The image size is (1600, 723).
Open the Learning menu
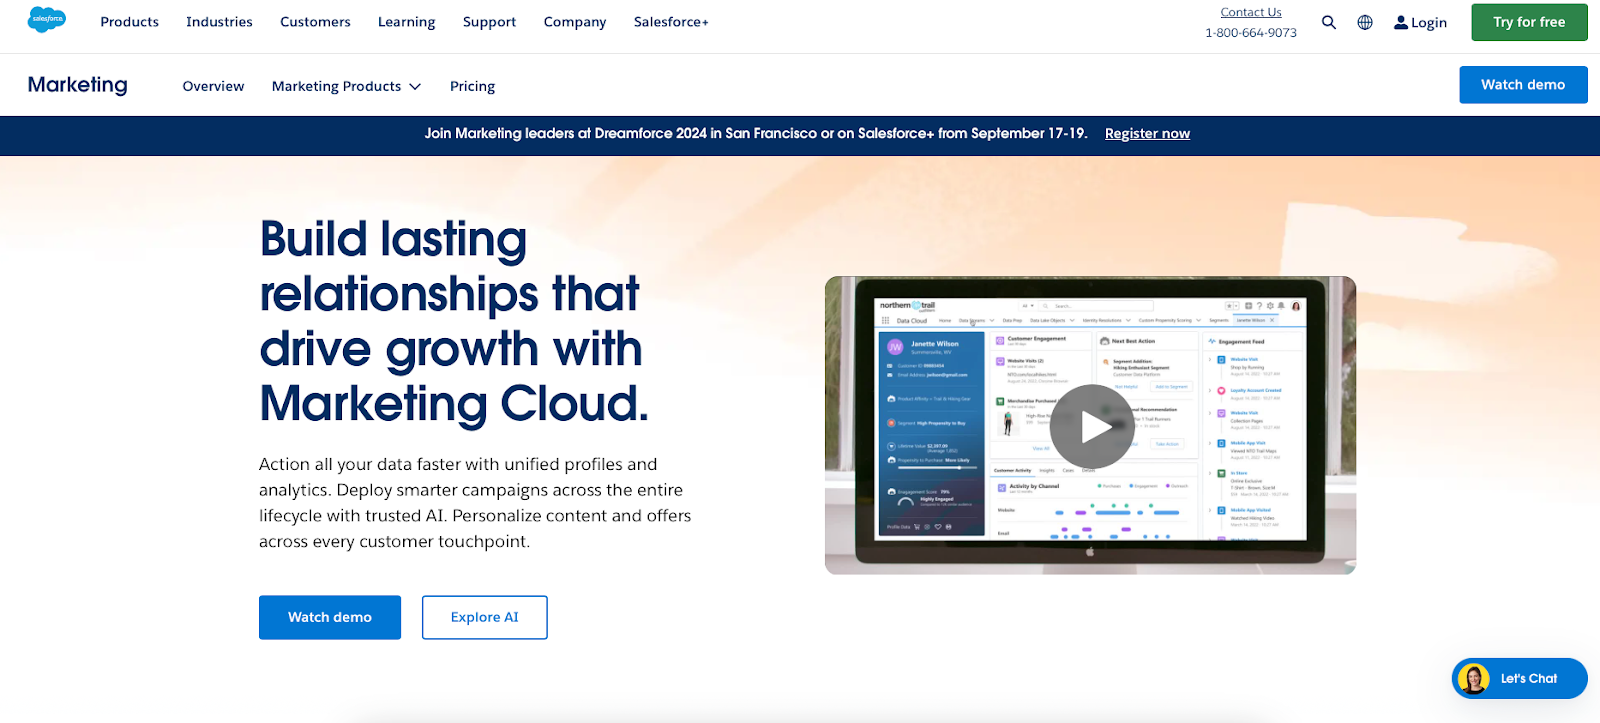pyautogui.click(x=406, y=22)
